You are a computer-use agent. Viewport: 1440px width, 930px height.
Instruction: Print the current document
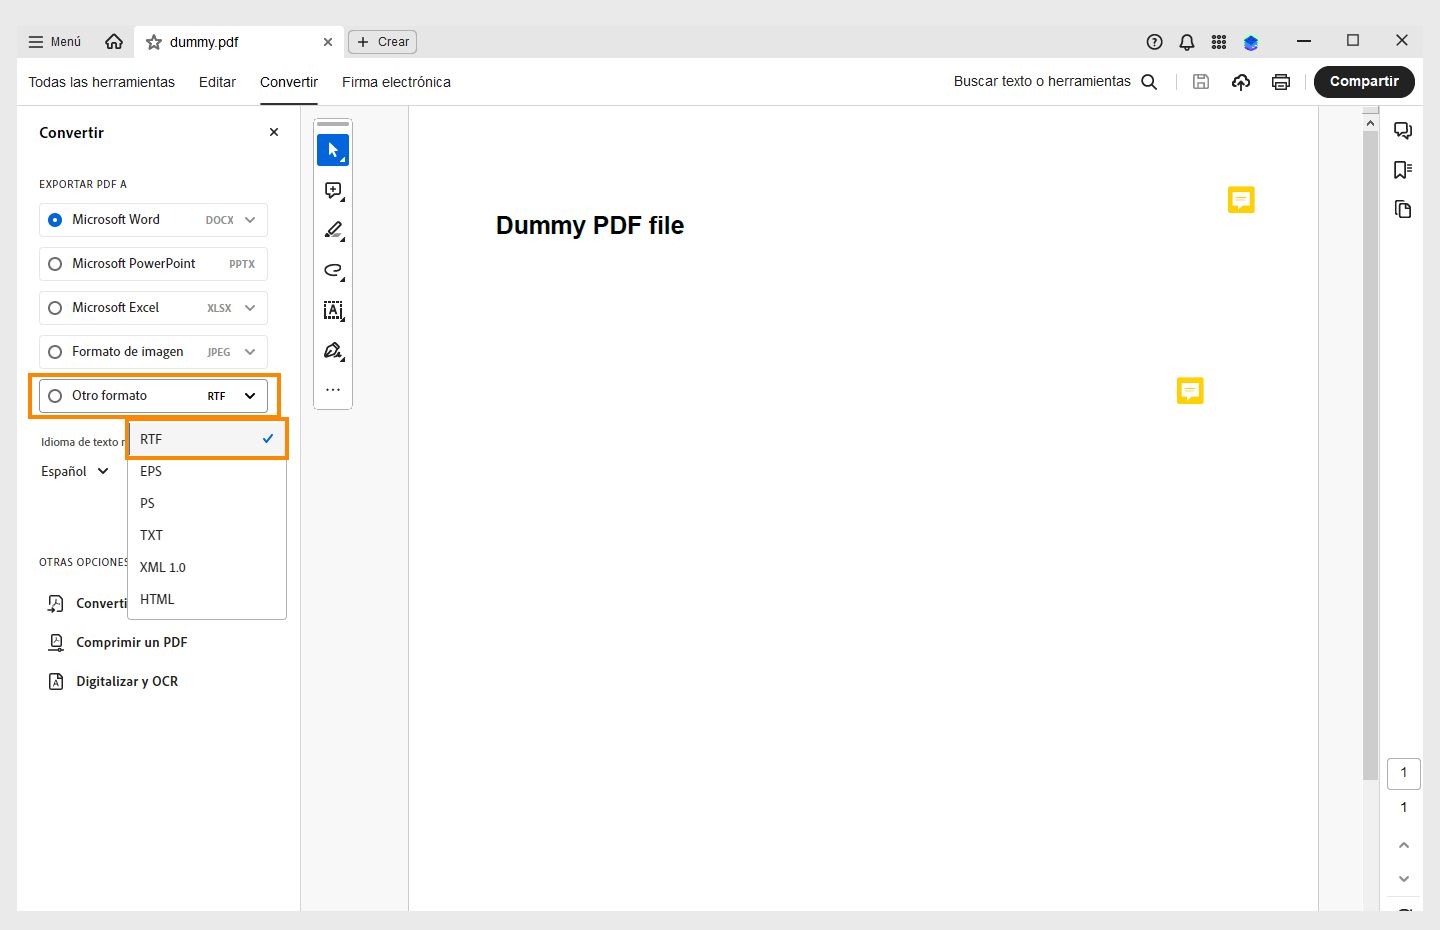click(1281, 82)
